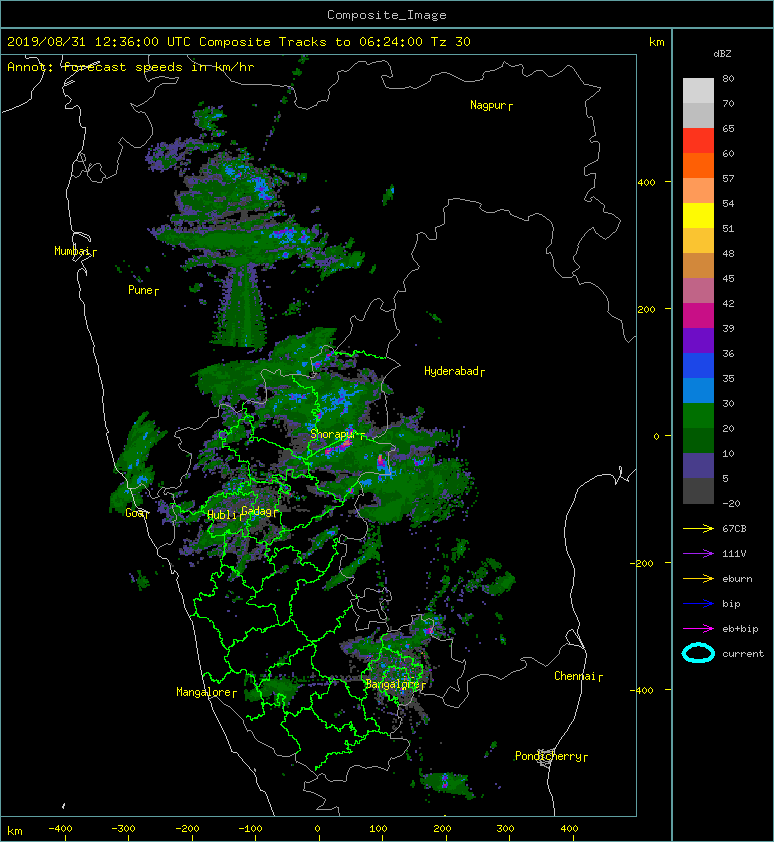Click the 300 tick on the bottom axis
Screen dimensions: 774x842
click(x=505, y=829)
